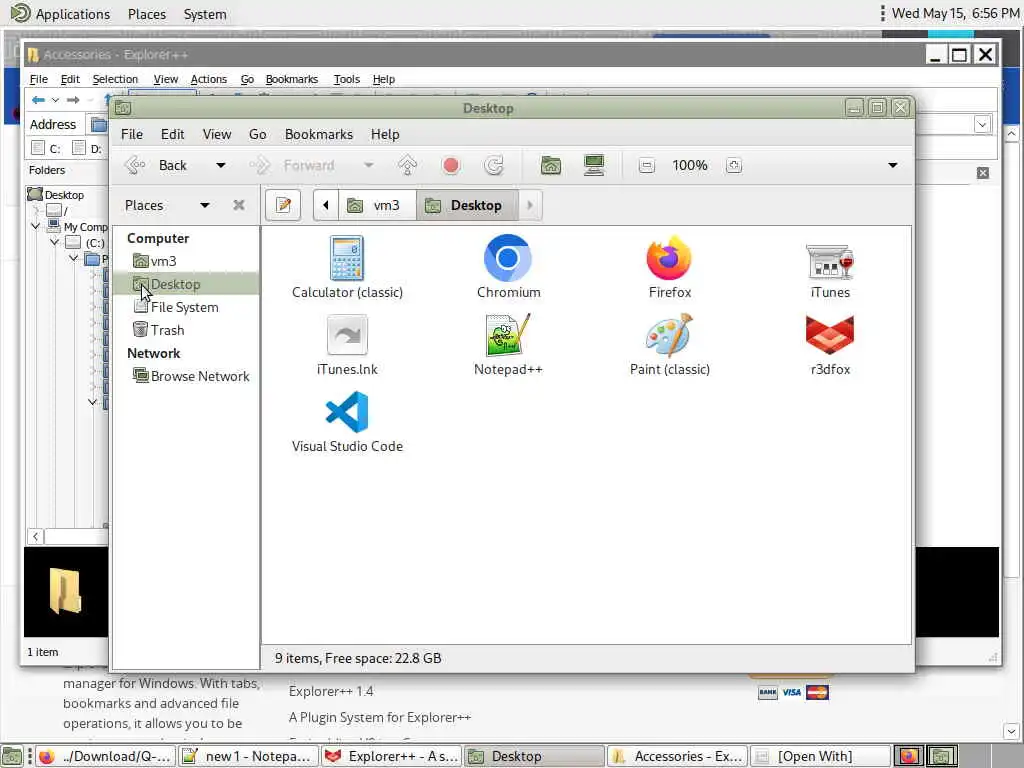This screenshot has height=768, width=1024.
Task: Select the D: drive button in Explorer++
Action: tap(88, 148)
